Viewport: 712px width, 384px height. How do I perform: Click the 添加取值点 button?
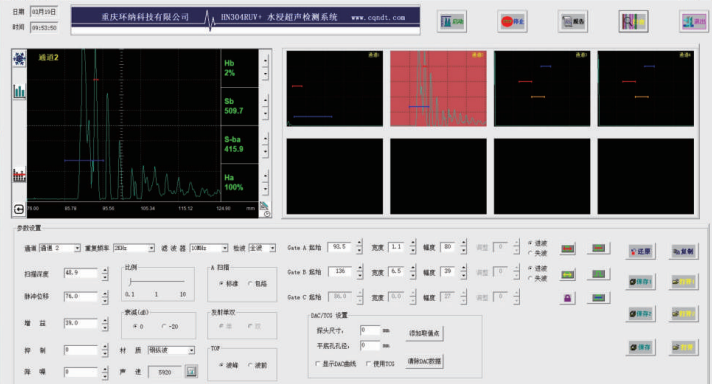[425, 333]
